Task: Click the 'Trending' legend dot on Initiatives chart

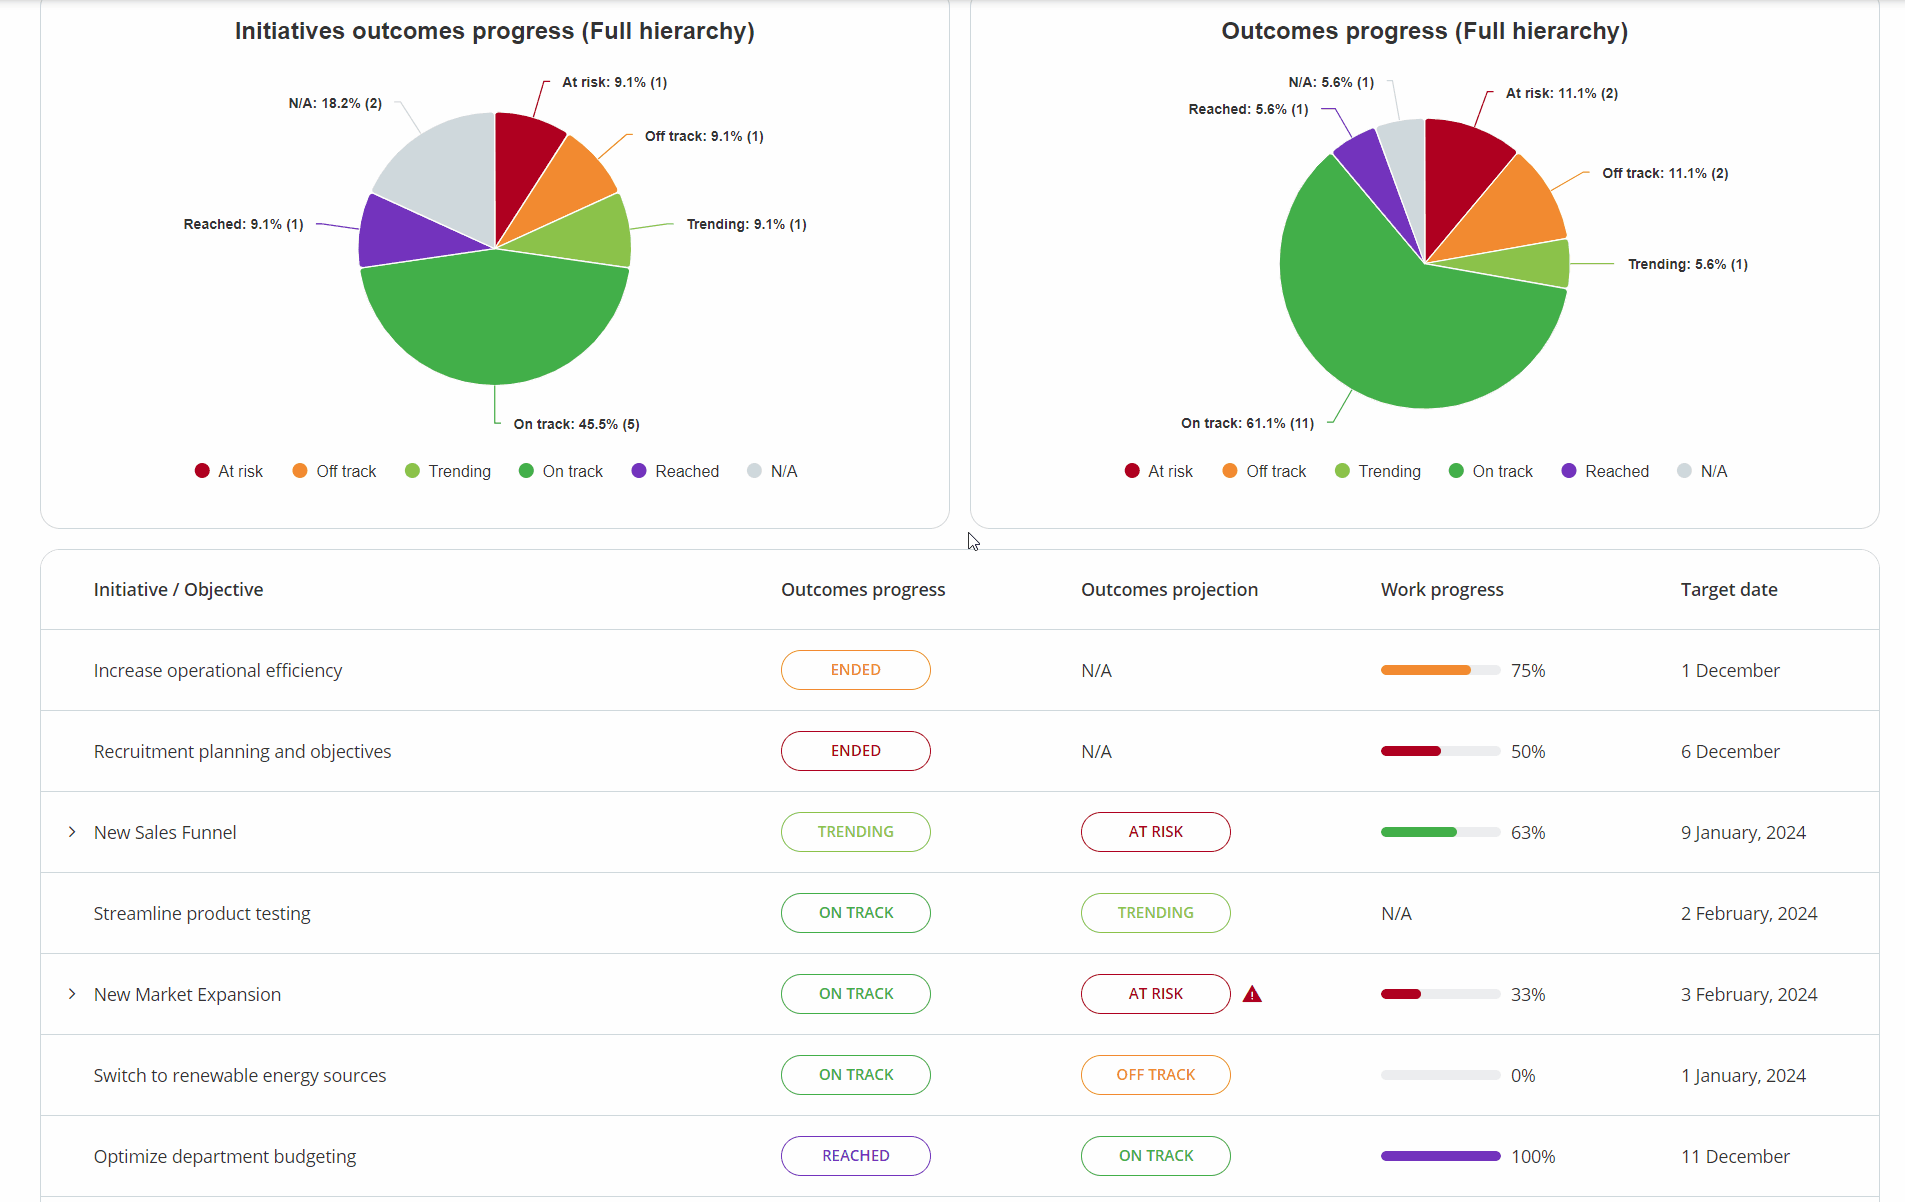Action: point(411,471)
